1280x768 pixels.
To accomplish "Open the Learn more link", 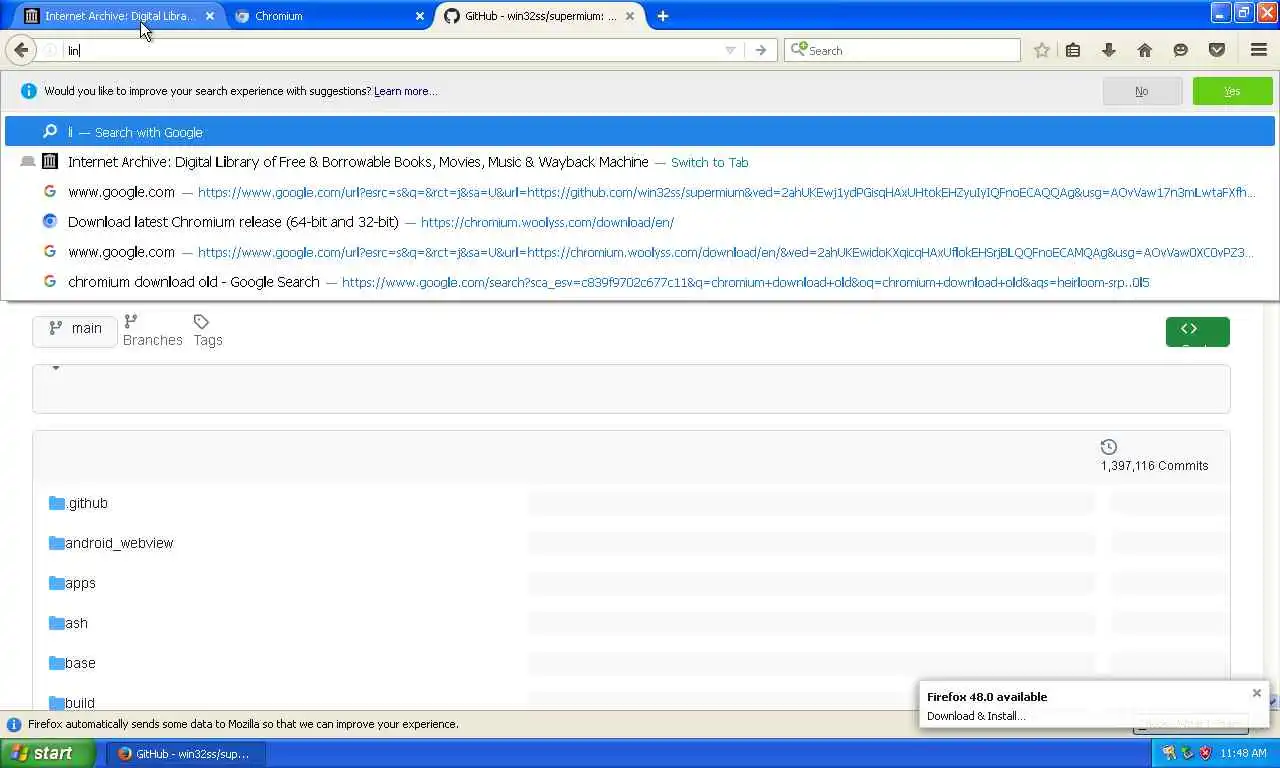I will point(405,91).
